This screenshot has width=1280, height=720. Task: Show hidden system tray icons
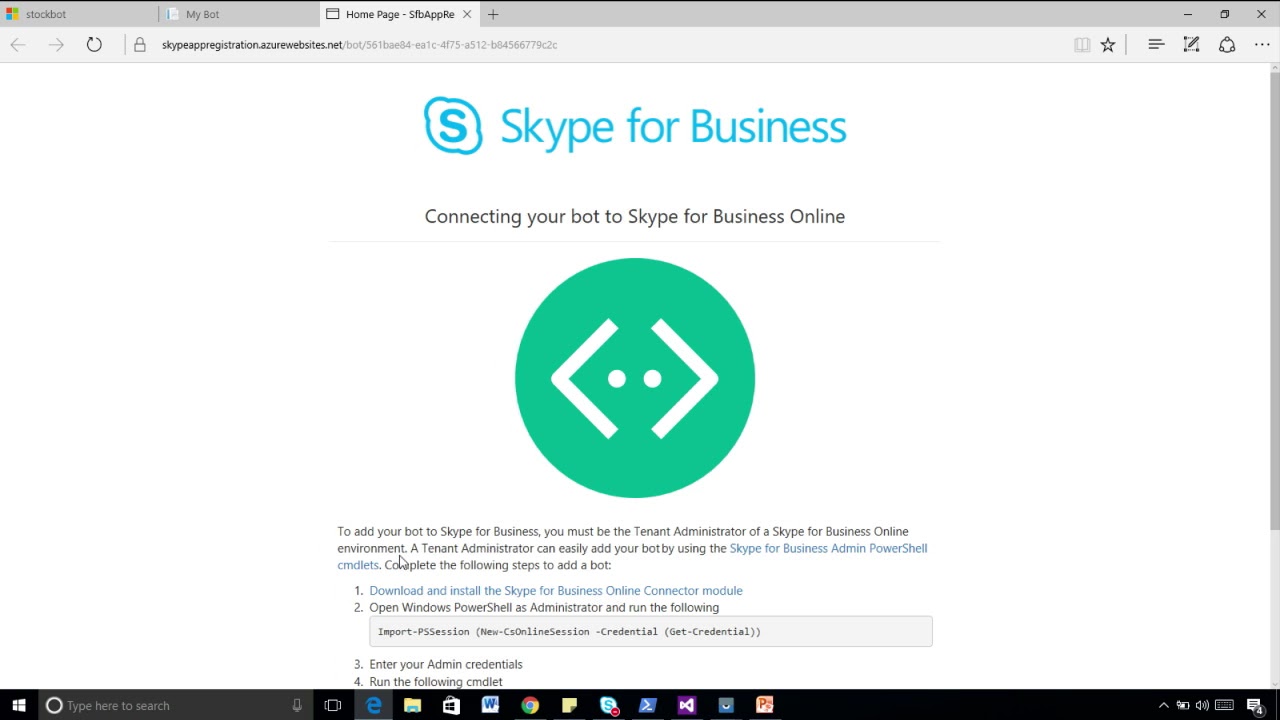(1163, 705)
